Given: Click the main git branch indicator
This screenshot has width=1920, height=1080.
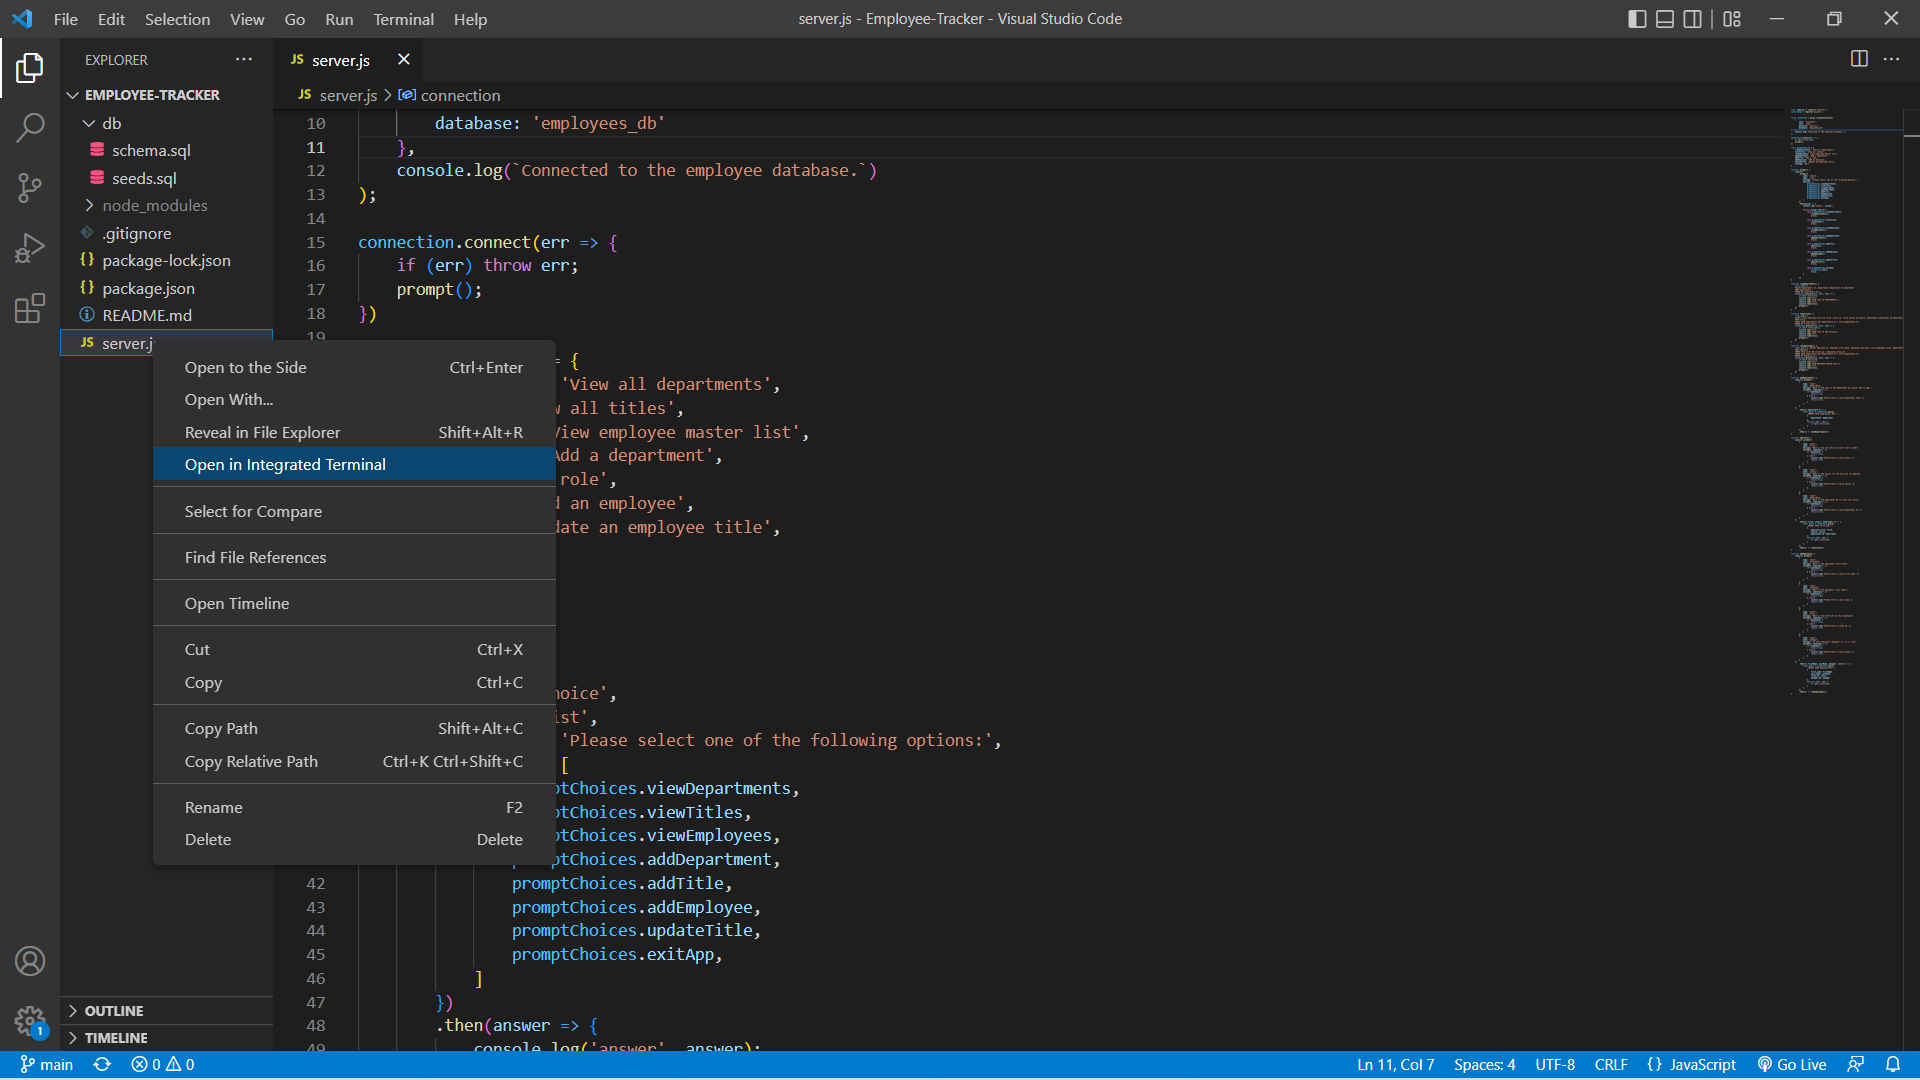Looking at the screenshot, I should pyautogui.click(x=47, y=1064).
